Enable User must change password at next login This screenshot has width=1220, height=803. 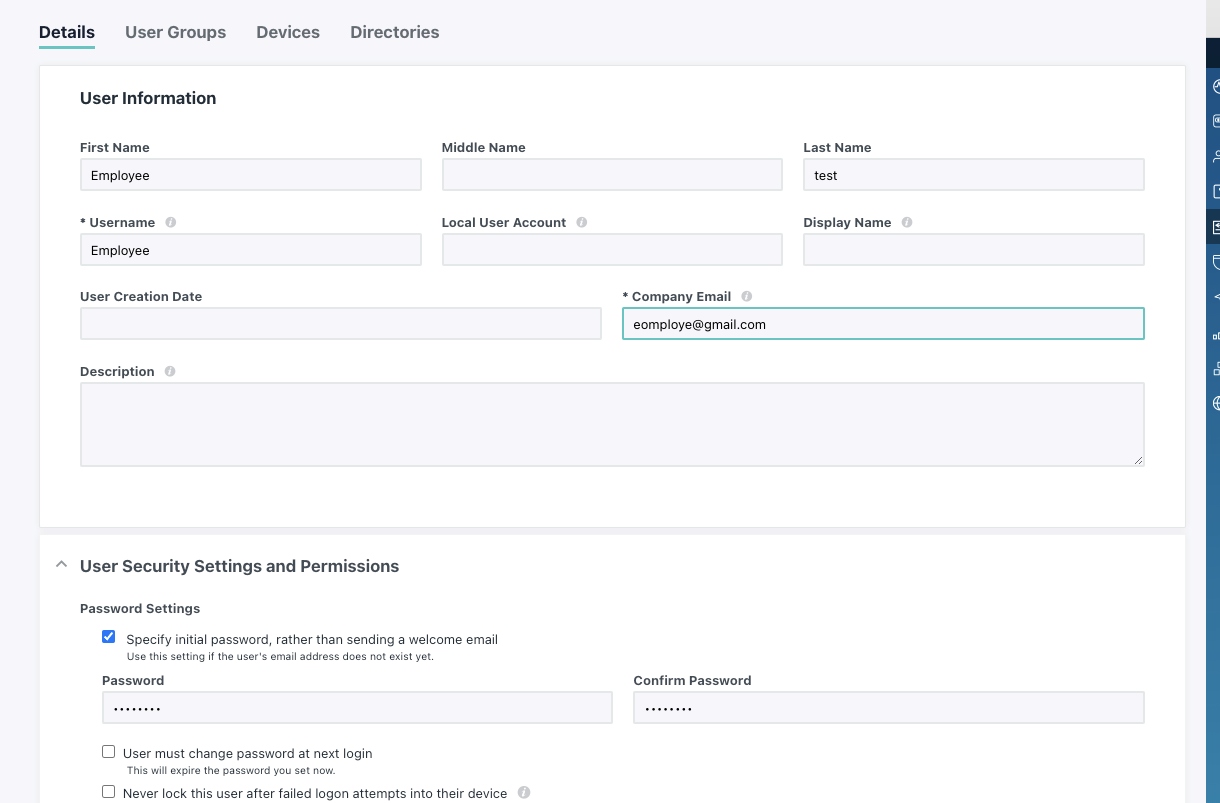(x=109, y=752)
